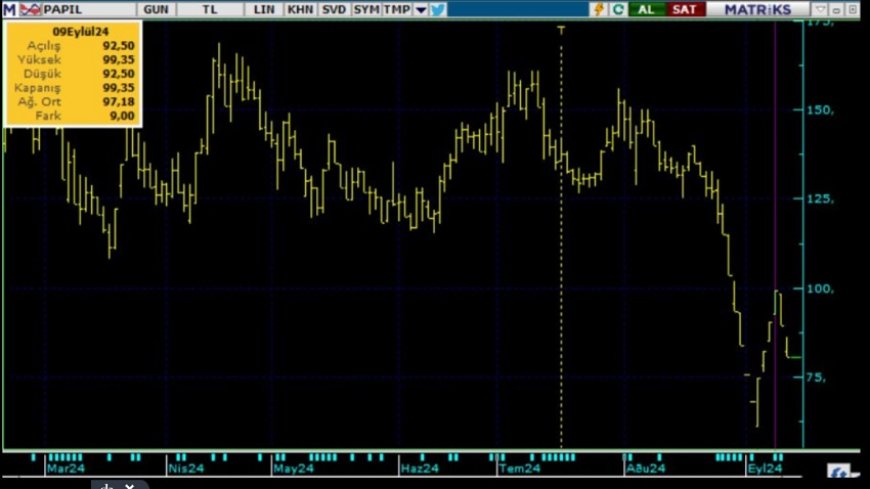
Task: Expand the blue down-arrow toolbar menu
Action: click(421, 9)
